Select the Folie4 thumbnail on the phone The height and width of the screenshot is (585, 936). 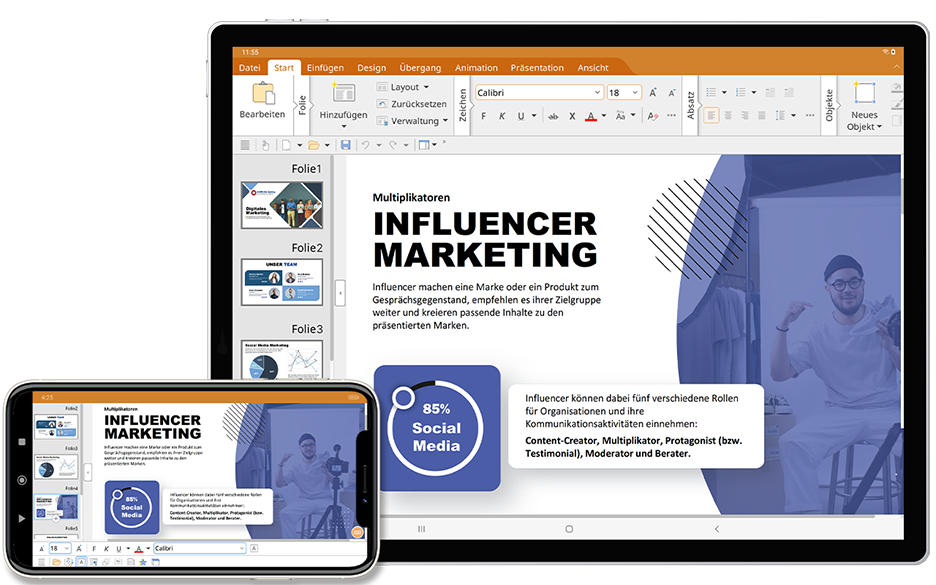coord(56,507)
